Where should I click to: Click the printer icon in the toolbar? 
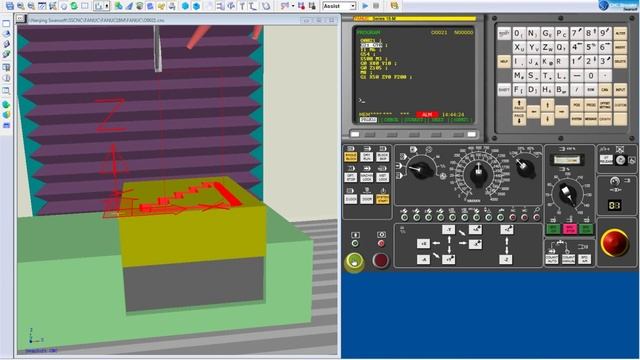[x=172, y=6]
